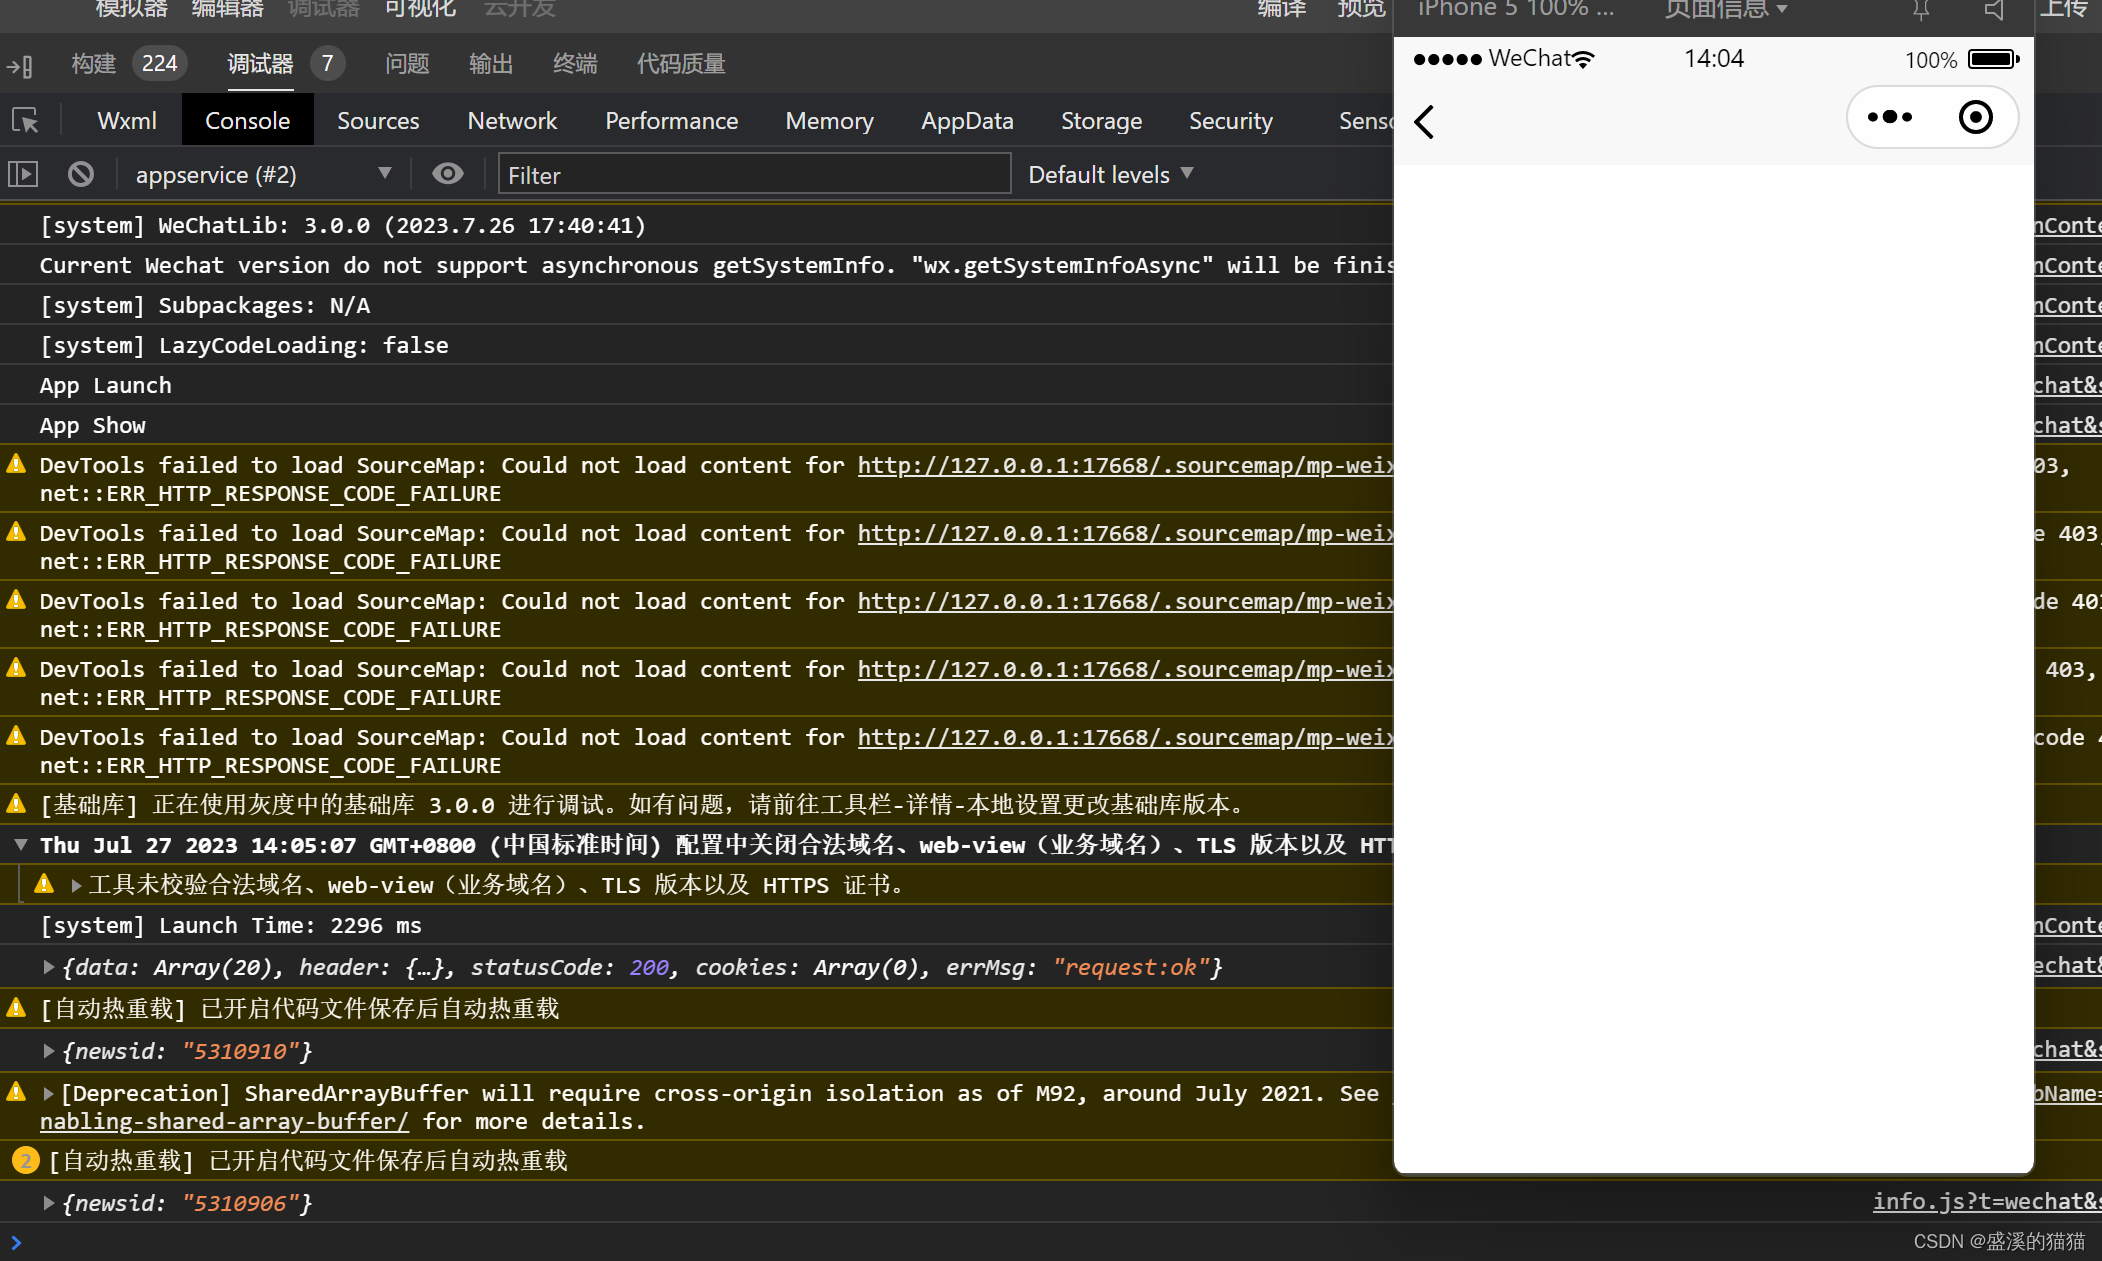Open the Default levels dropdown
The image size is (2102, 1261).
pyautogui.click(x=1110, y=175)
